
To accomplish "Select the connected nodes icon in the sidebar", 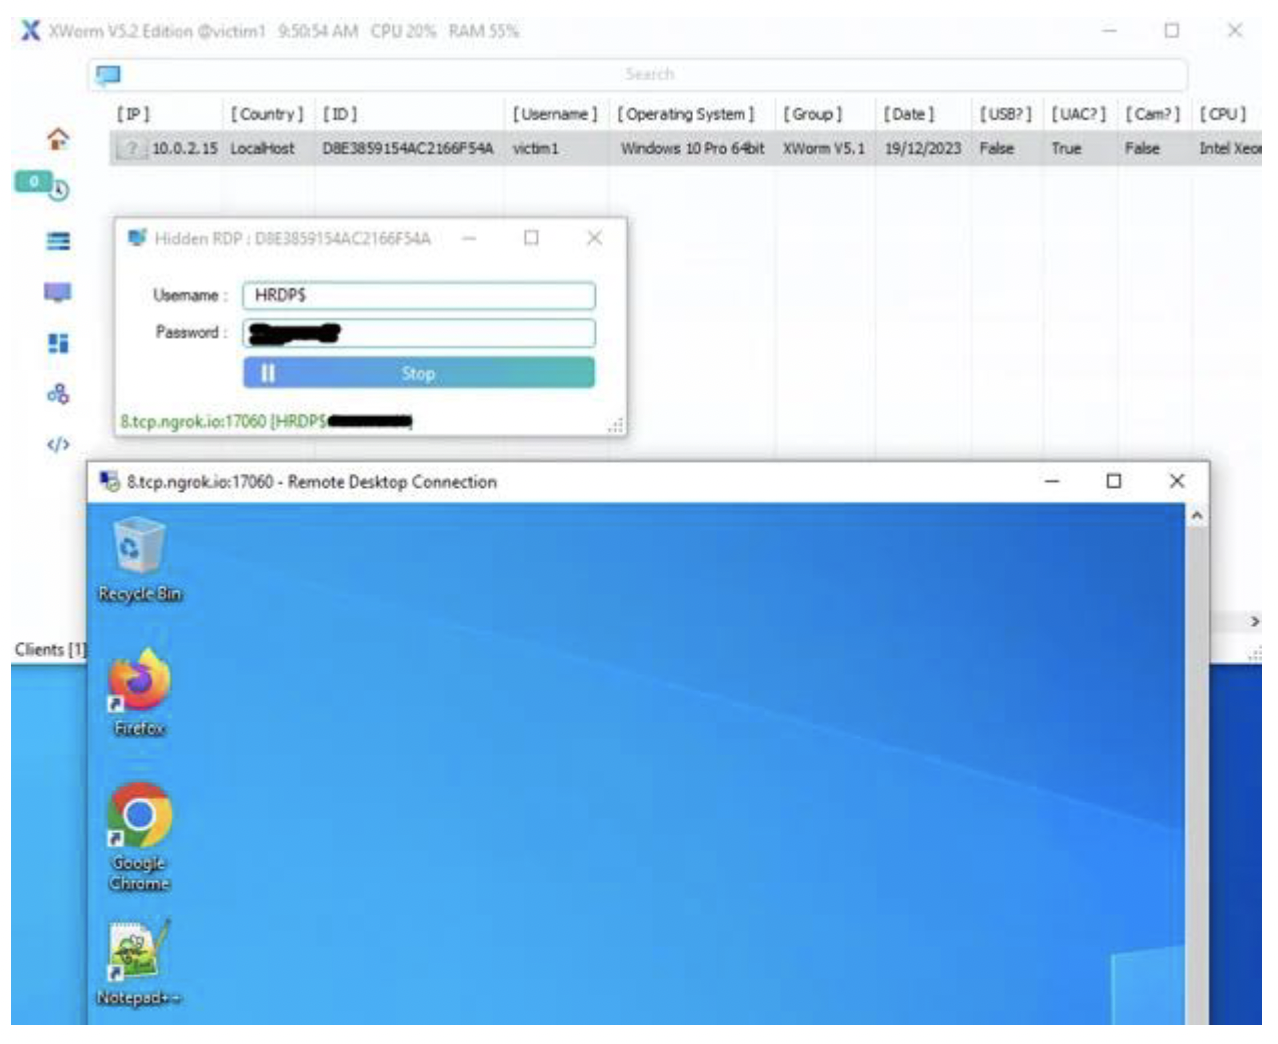I will (58, 393).
